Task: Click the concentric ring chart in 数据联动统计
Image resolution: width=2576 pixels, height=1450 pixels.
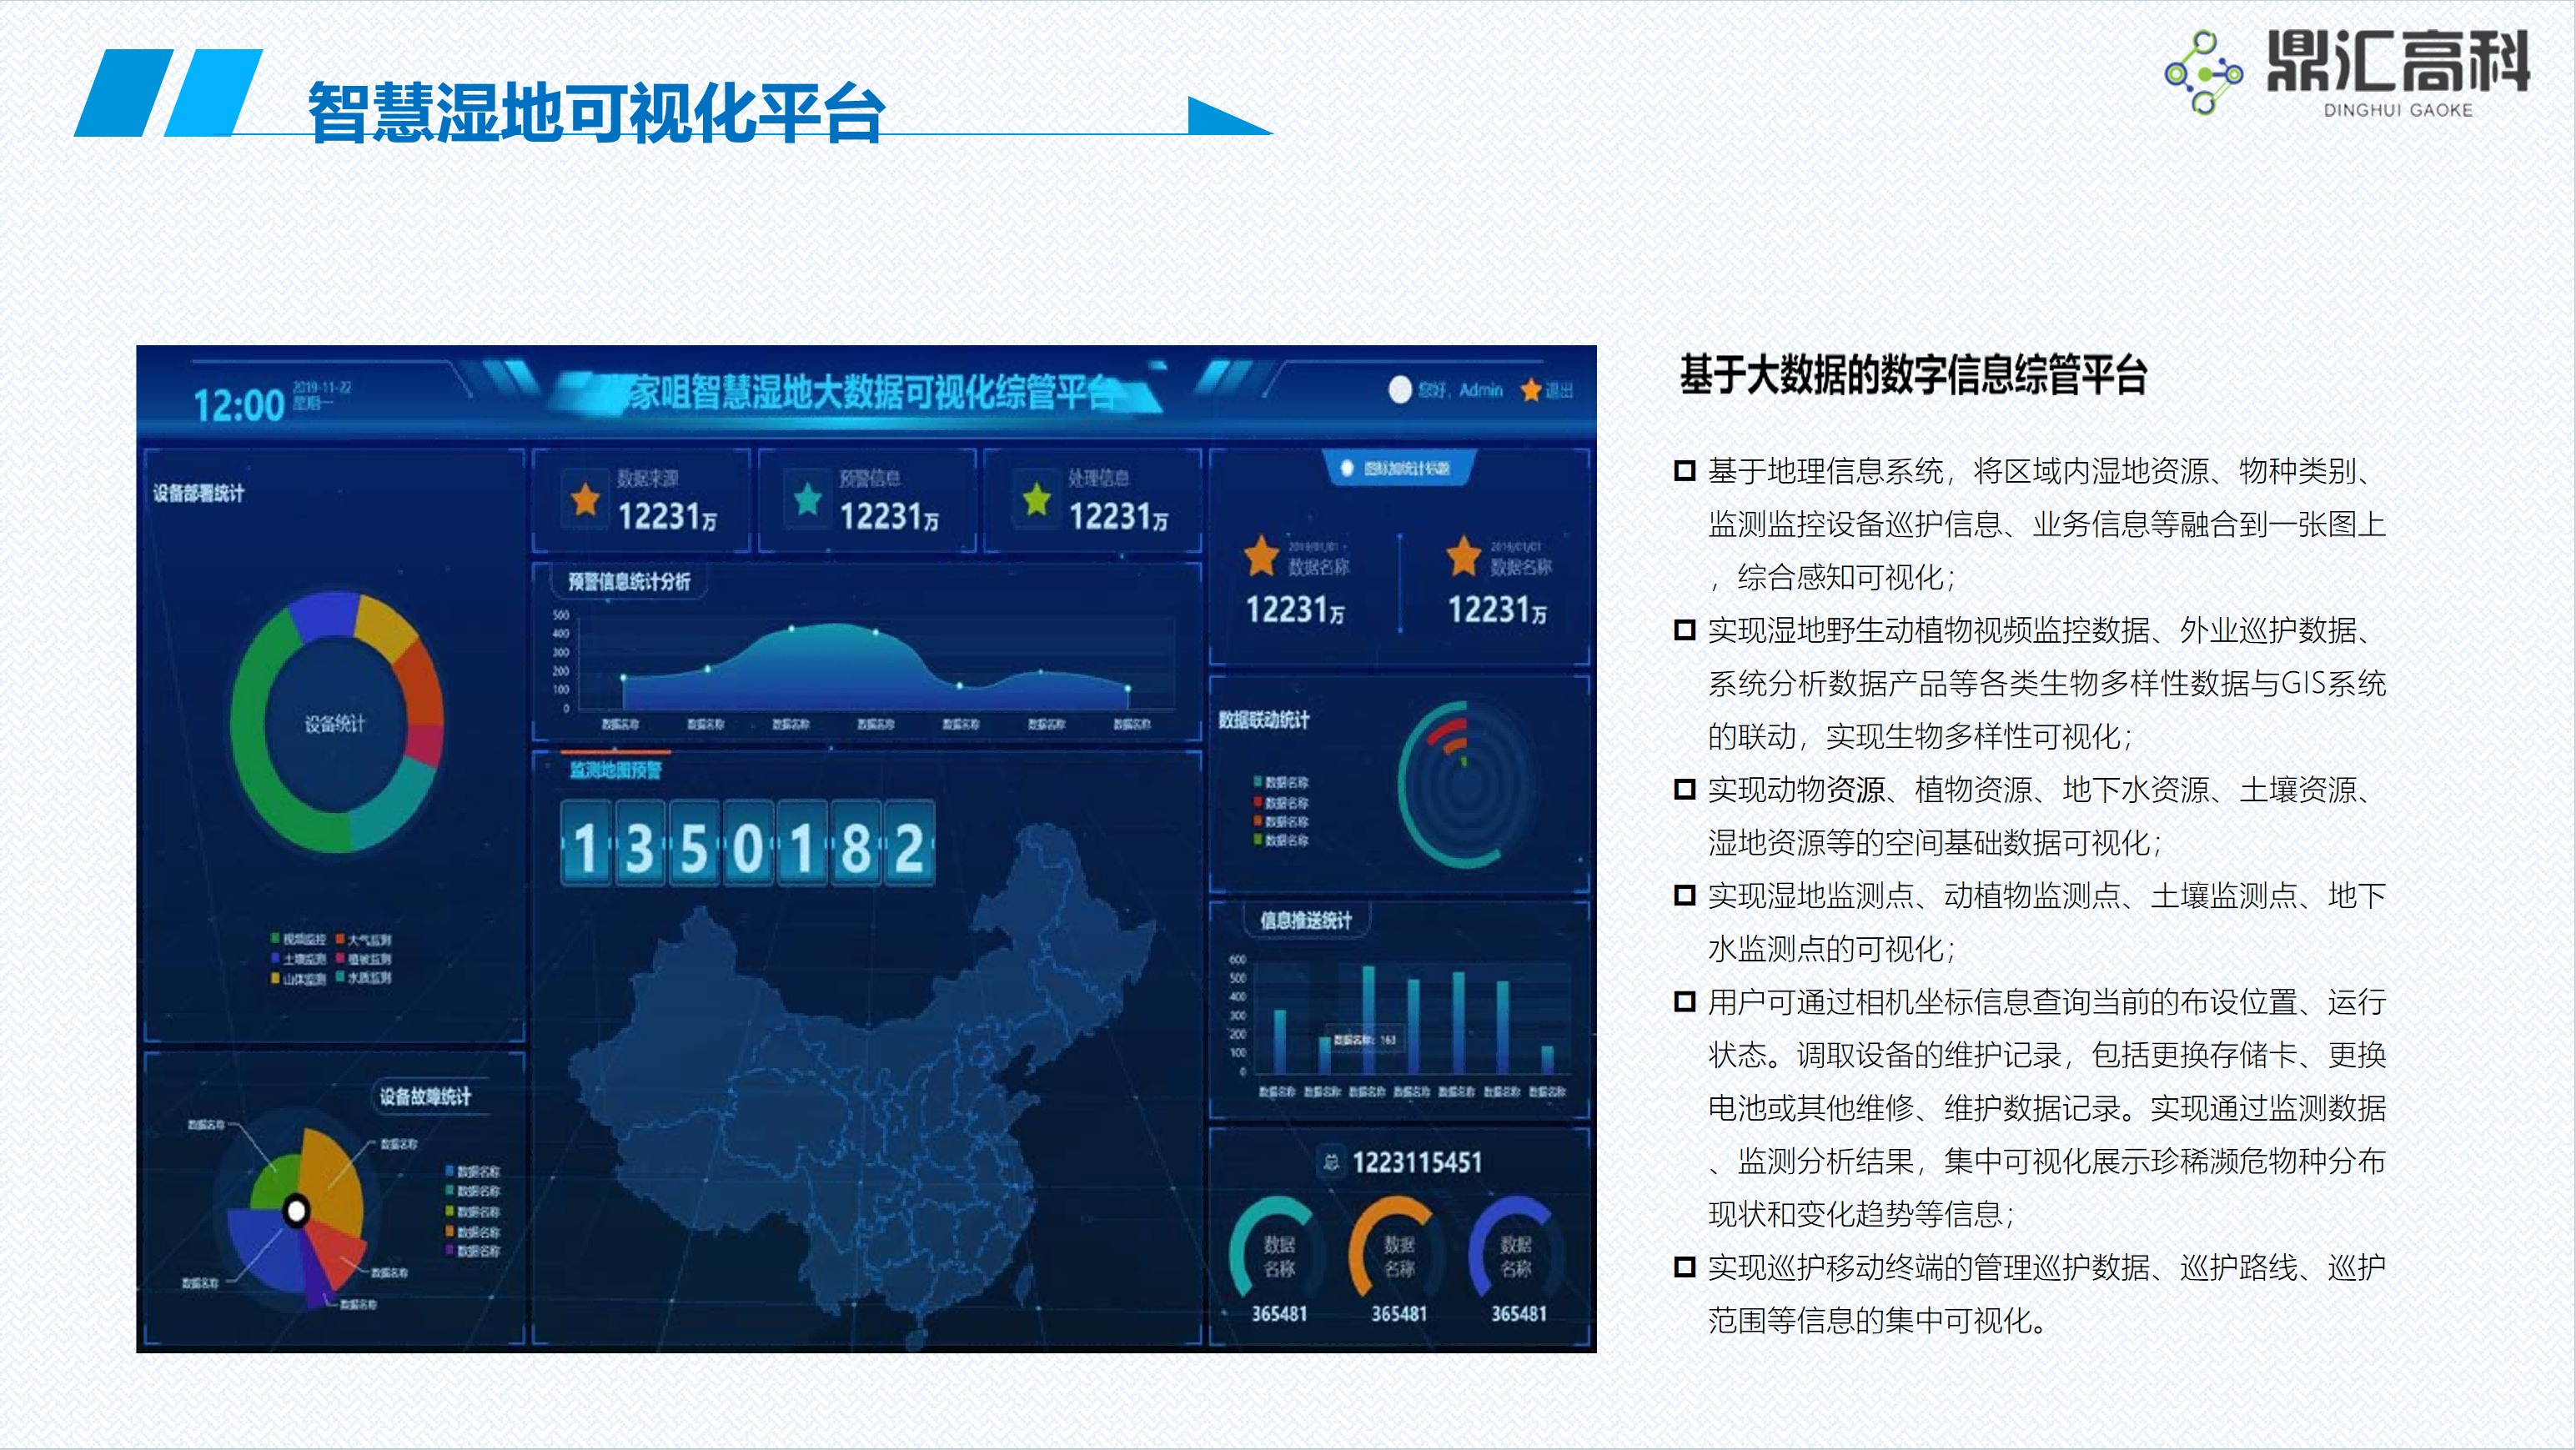Action: tap(1465, 784)
